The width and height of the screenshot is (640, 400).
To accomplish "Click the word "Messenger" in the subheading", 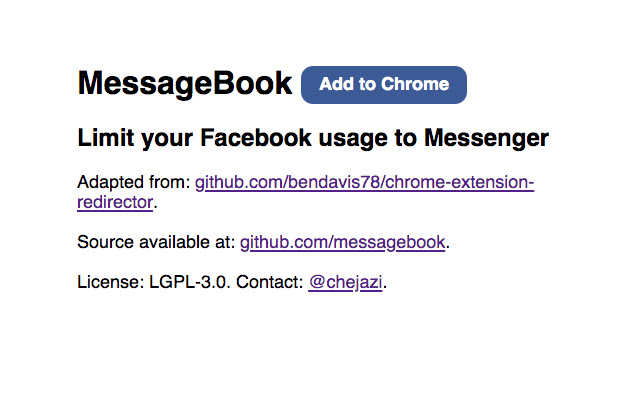I will point(486,138).
